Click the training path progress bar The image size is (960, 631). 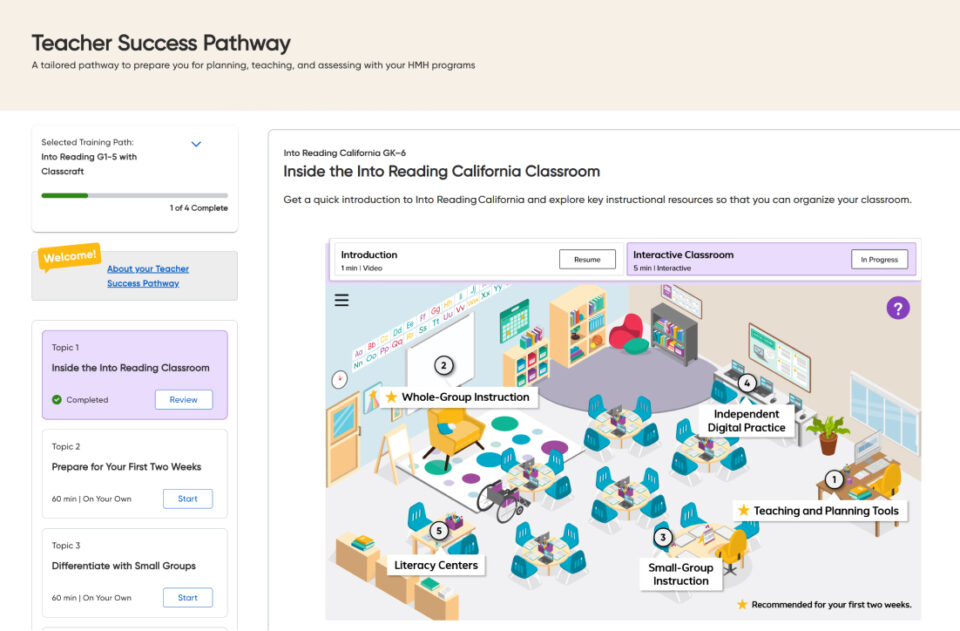click(x=135, y=196)
